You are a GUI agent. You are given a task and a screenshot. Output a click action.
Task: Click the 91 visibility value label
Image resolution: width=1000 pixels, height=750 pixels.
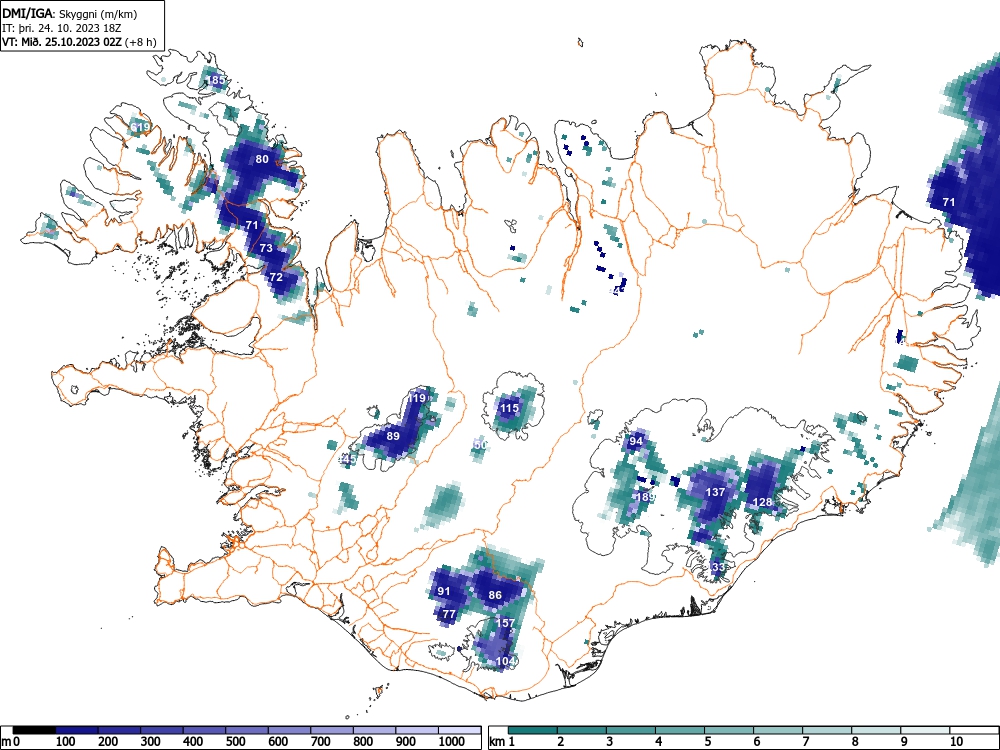tap(443, 591)
